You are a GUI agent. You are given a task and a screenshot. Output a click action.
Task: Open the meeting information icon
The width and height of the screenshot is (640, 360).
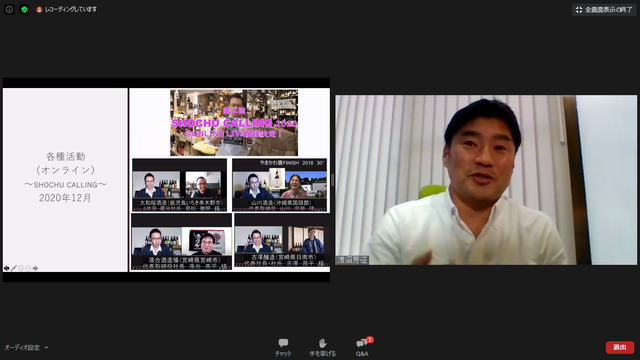[x=9, y=9]
